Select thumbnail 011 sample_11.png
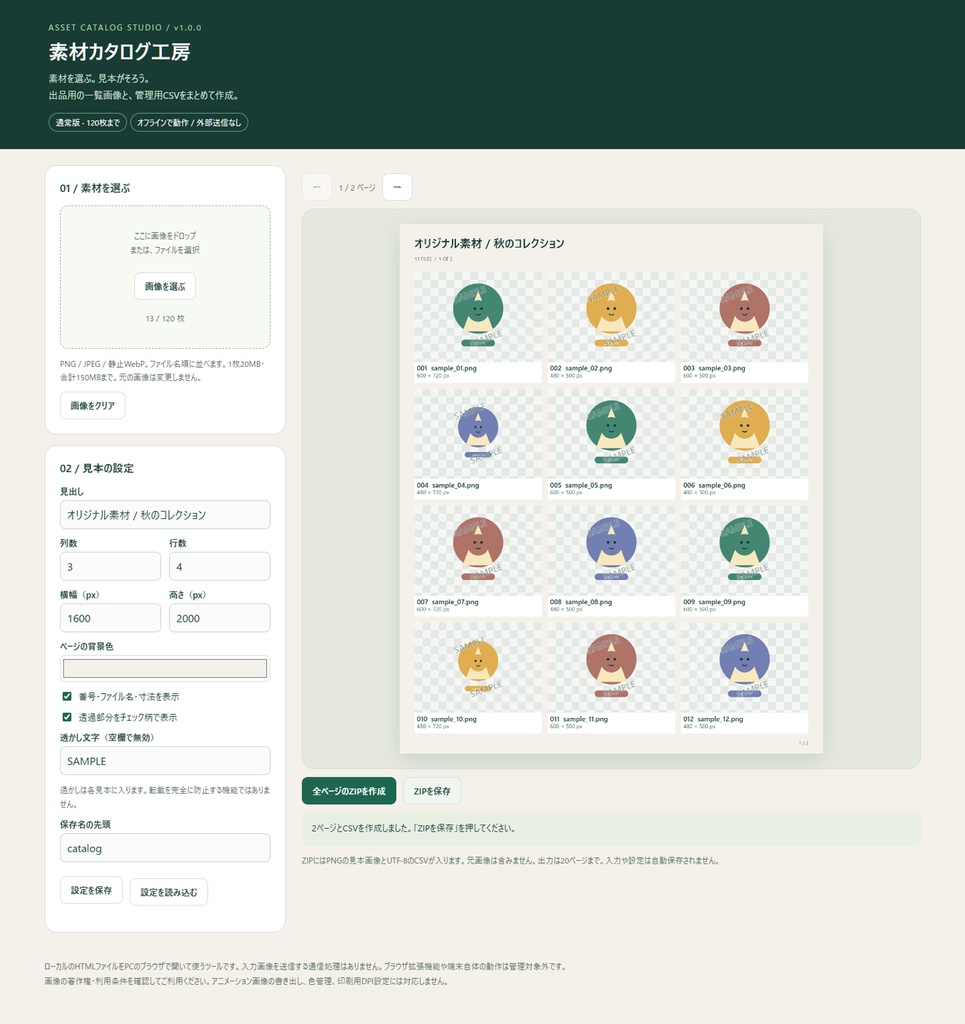Image resolution: width=965 pixels, height=1024 pixels. [x=611, y=678]
